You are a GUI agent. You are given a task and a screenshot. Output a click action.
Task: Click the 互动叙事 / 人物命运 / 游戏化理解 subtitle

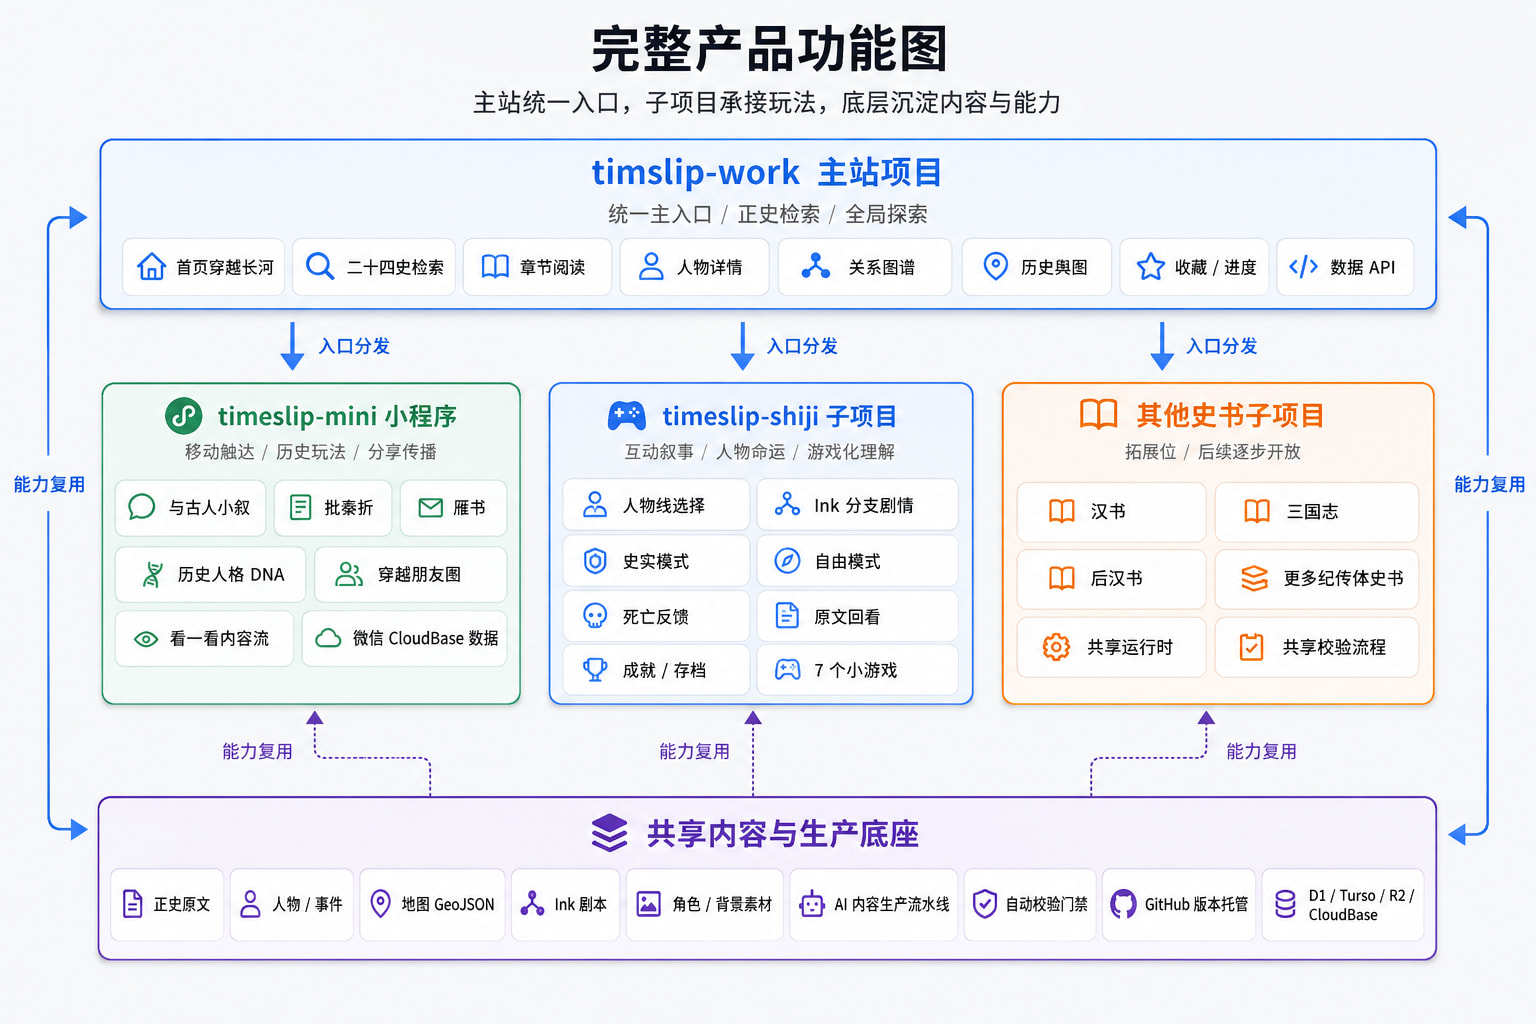(760, 452)
